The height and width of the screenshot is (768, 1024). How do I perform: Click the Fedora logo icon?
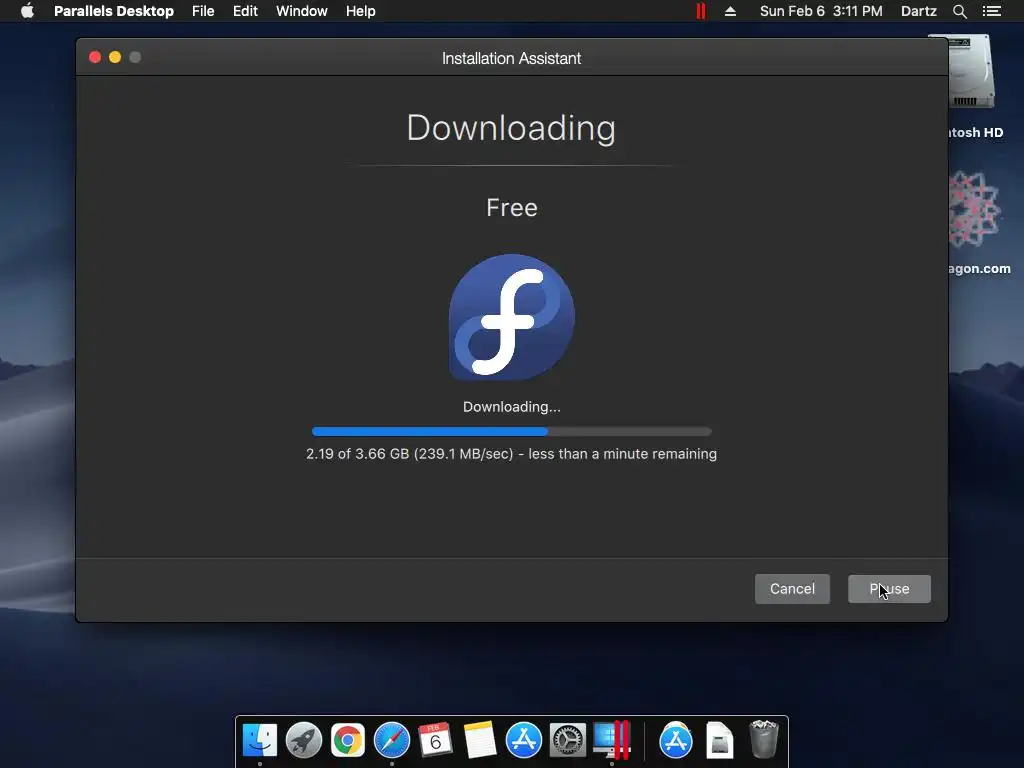512,317
